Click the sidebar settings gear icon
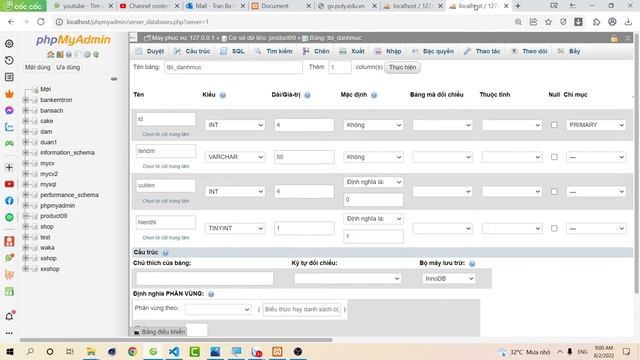The width and height of the screenshot is (640, 360). pyautogui.click(x=9, y=44)
